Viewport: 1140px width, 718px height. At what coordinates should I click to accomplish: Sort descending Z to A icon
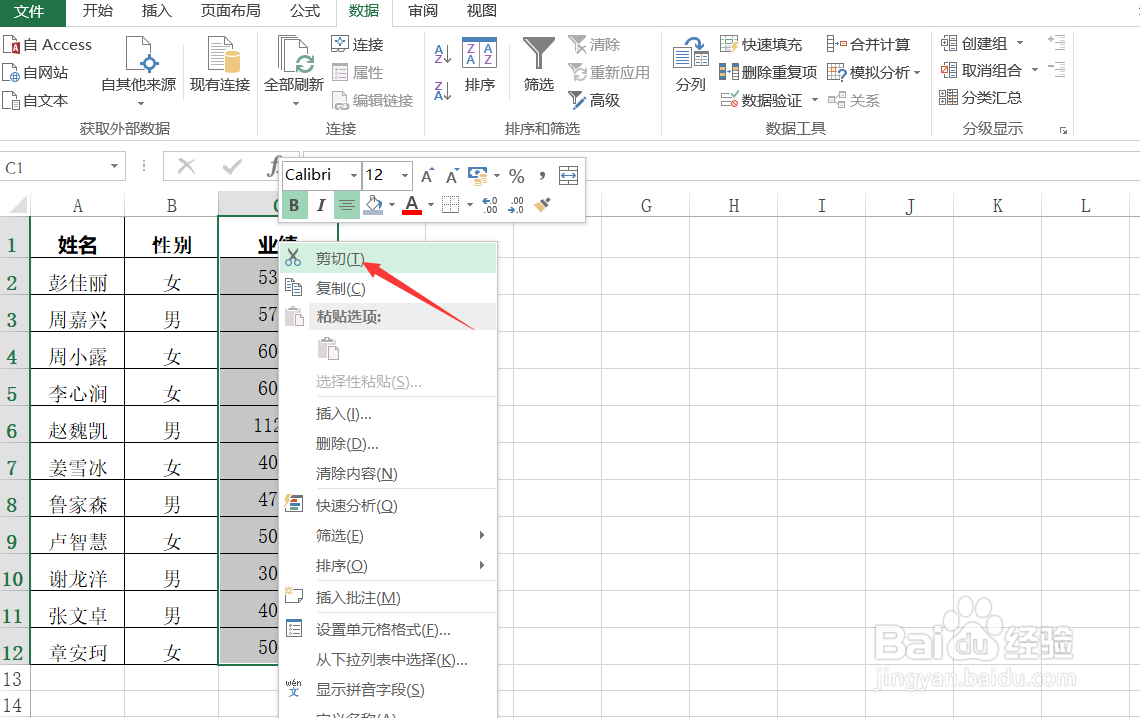pyautogui.click(x=443, y=91)
